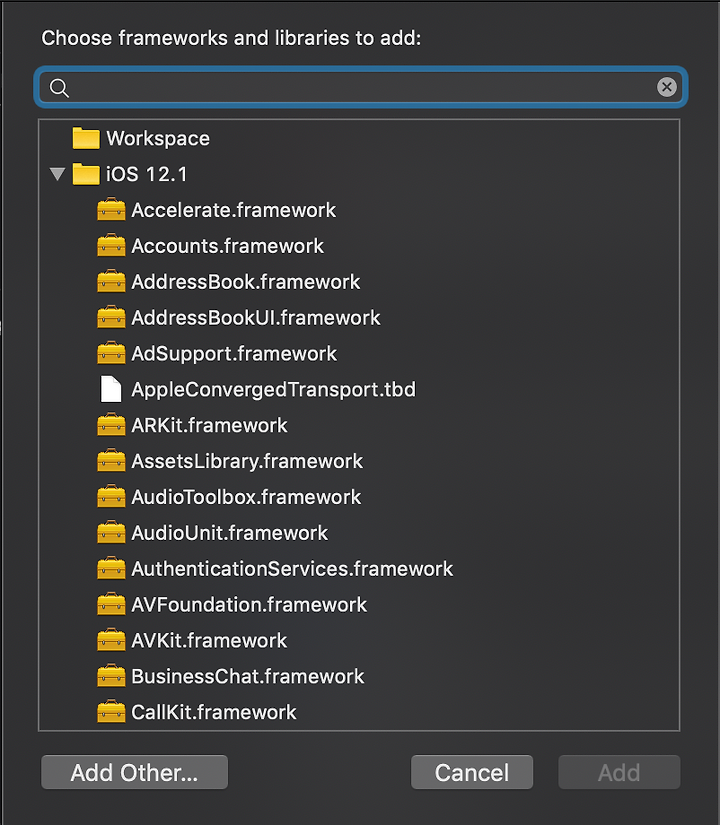Viewport: 720px width, 825px height.
Task: Select the BusinessChat.framework row
Action: [359, 676]
